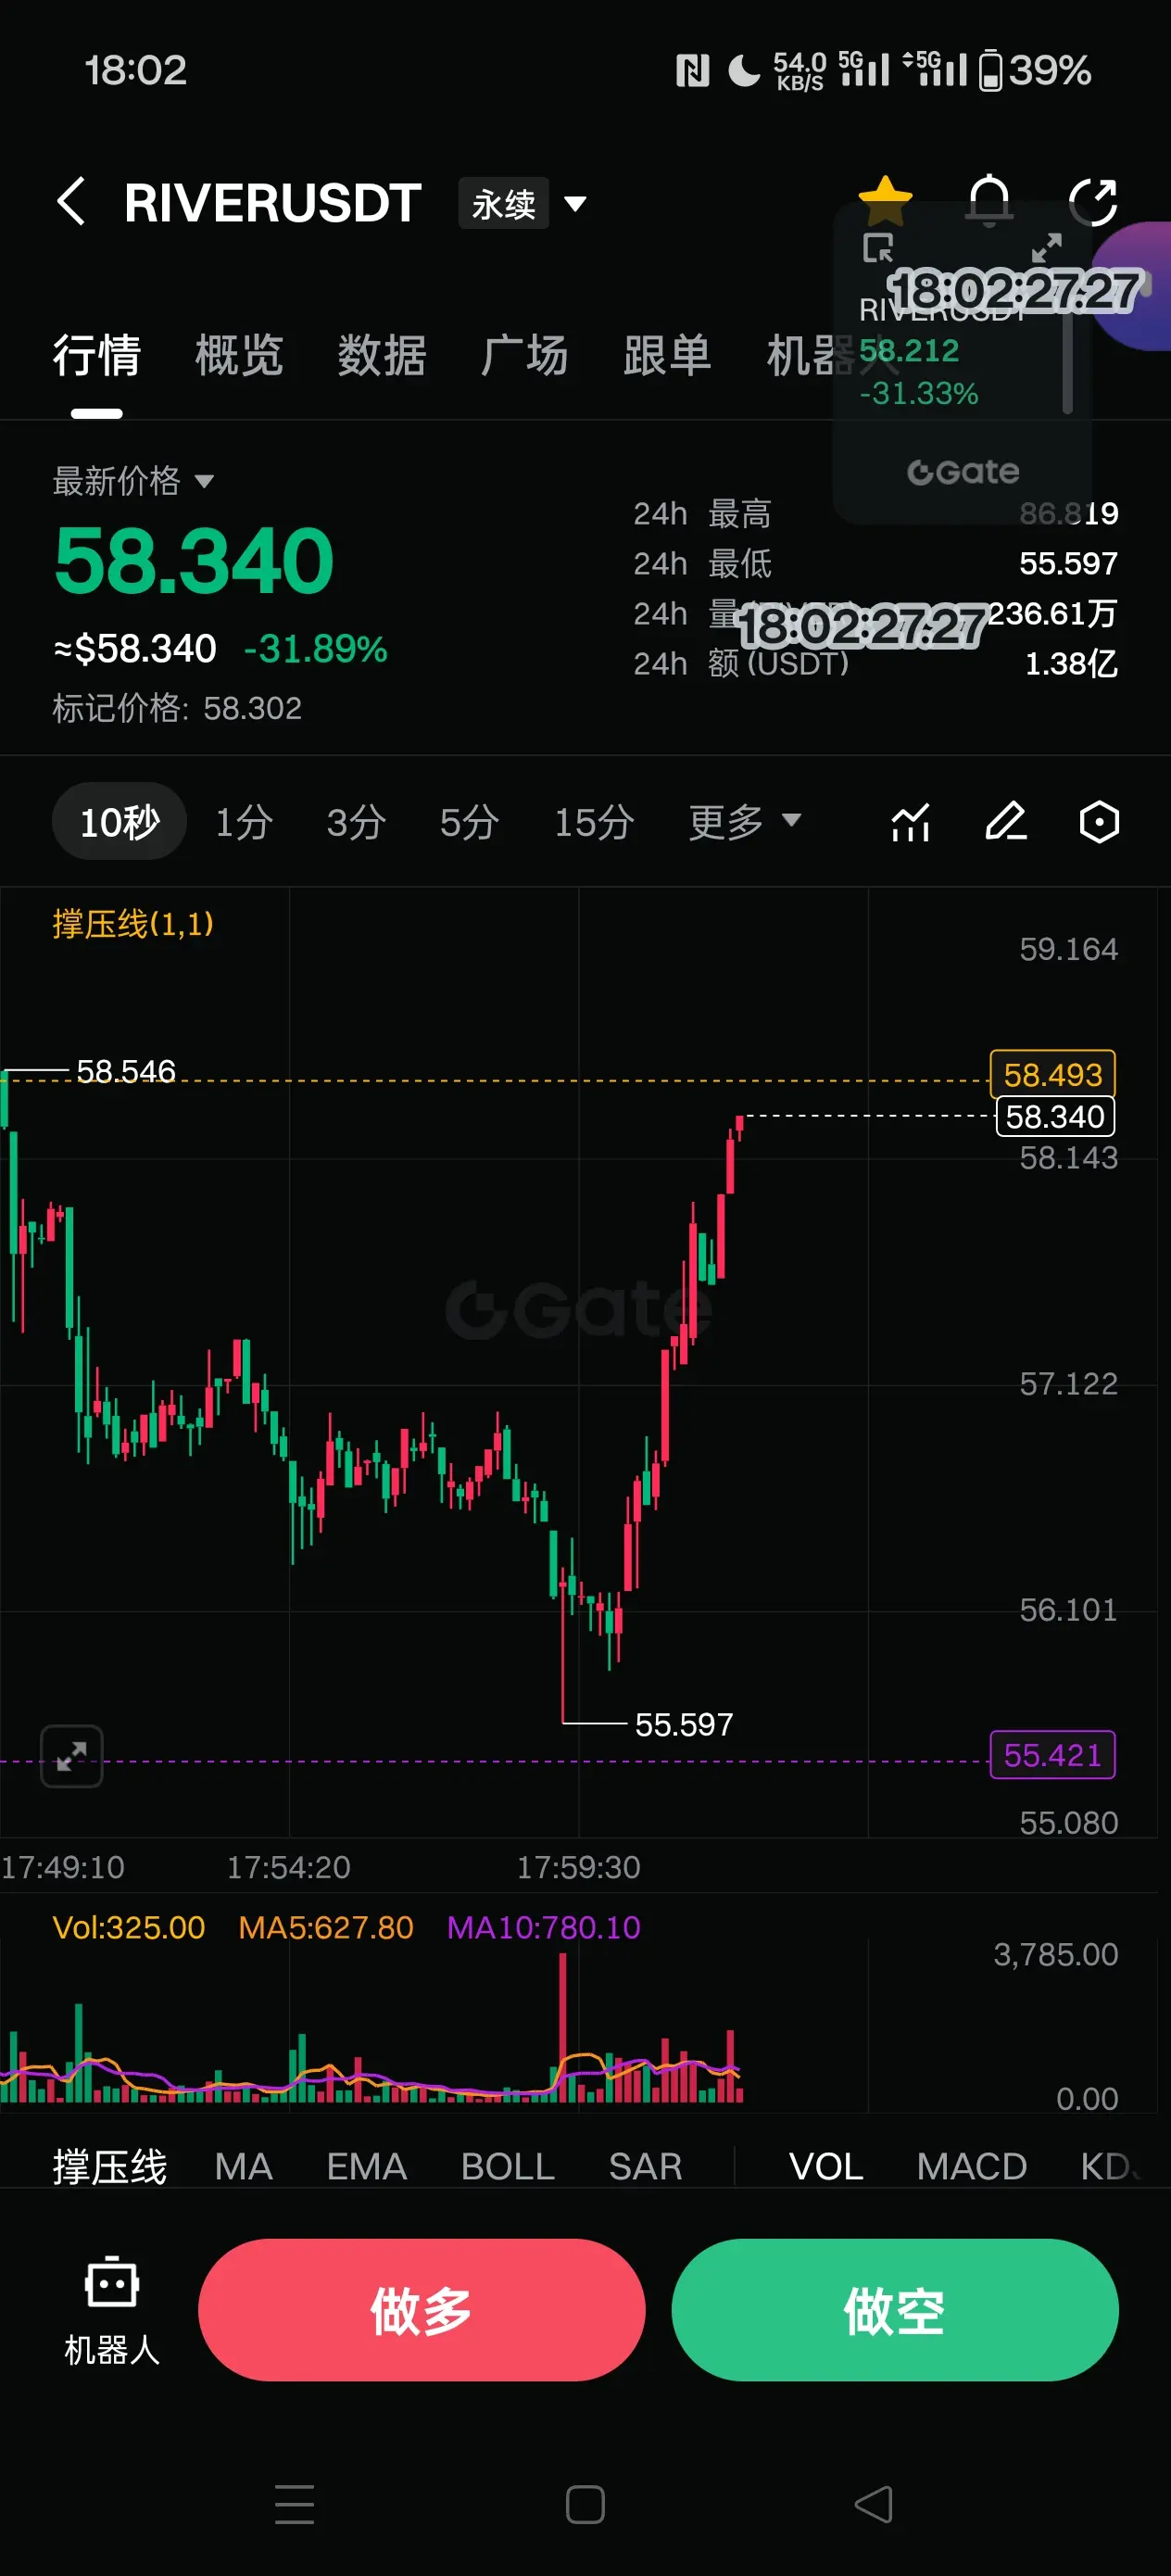Enable the MA indicator

[243, 2167]
